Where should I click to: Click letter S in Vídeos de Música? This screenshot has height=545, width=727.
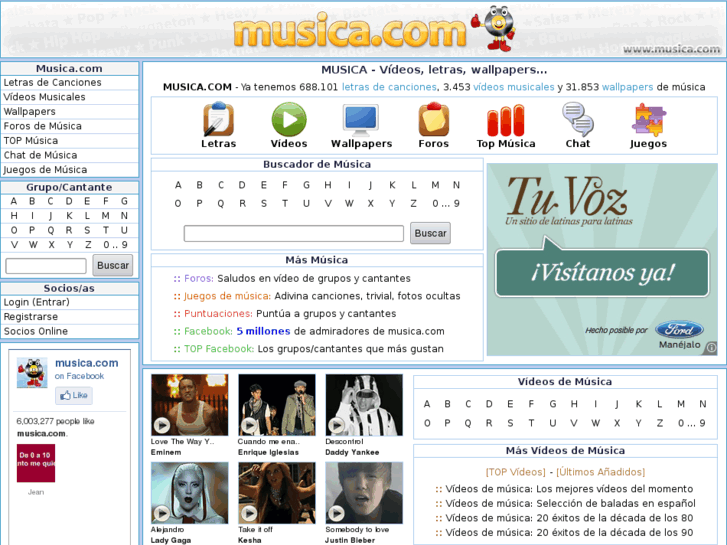510,423
